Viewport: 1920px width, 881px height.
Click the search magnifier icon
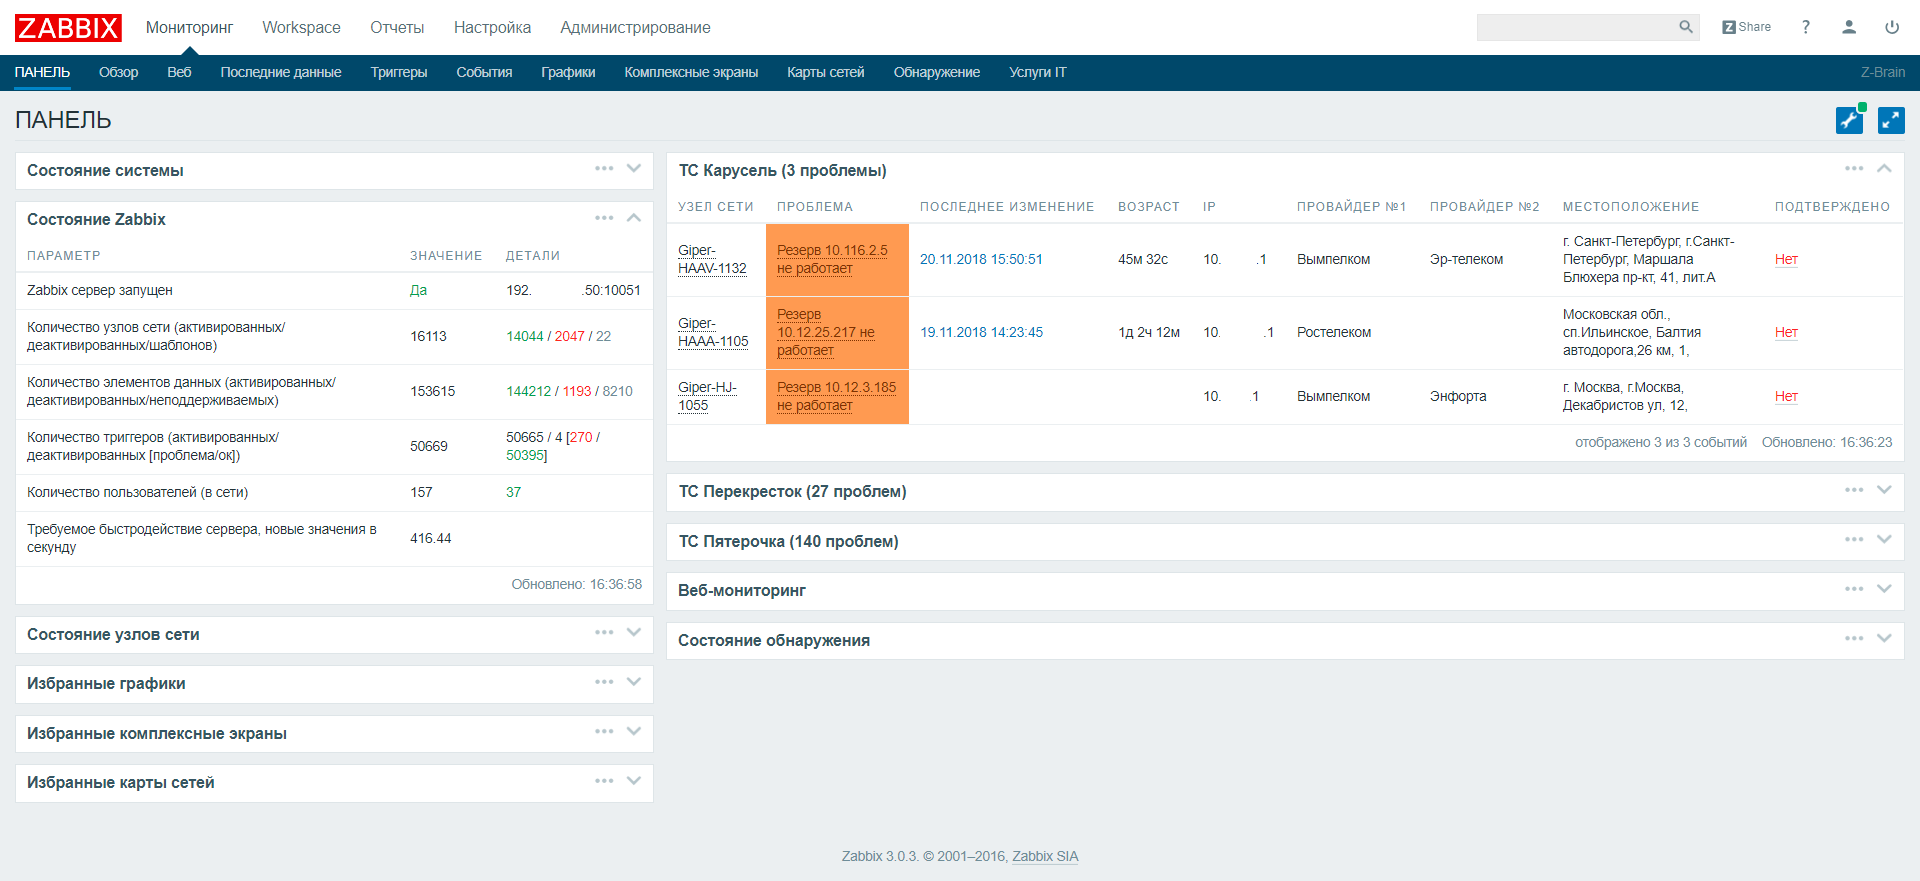point(1685,27)
